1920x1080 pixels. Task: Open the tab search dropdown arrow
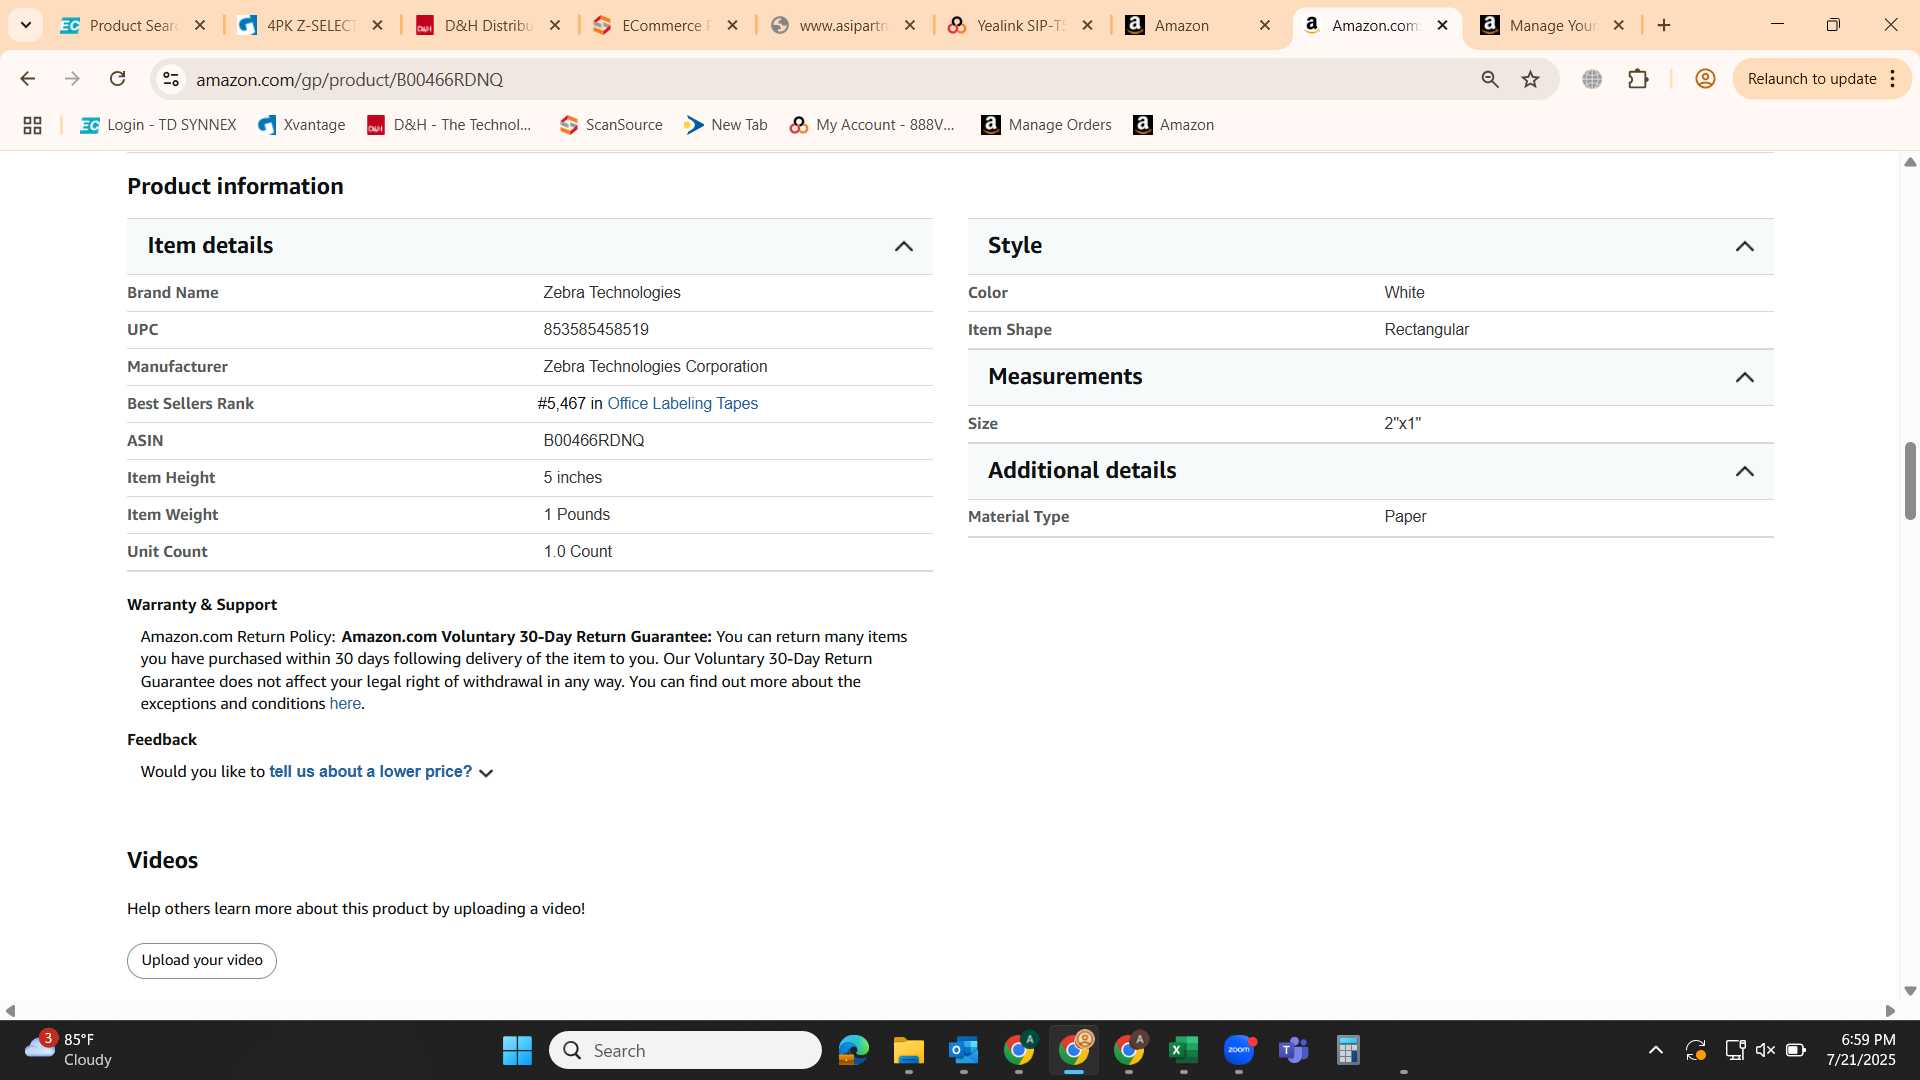click(26, 25)
